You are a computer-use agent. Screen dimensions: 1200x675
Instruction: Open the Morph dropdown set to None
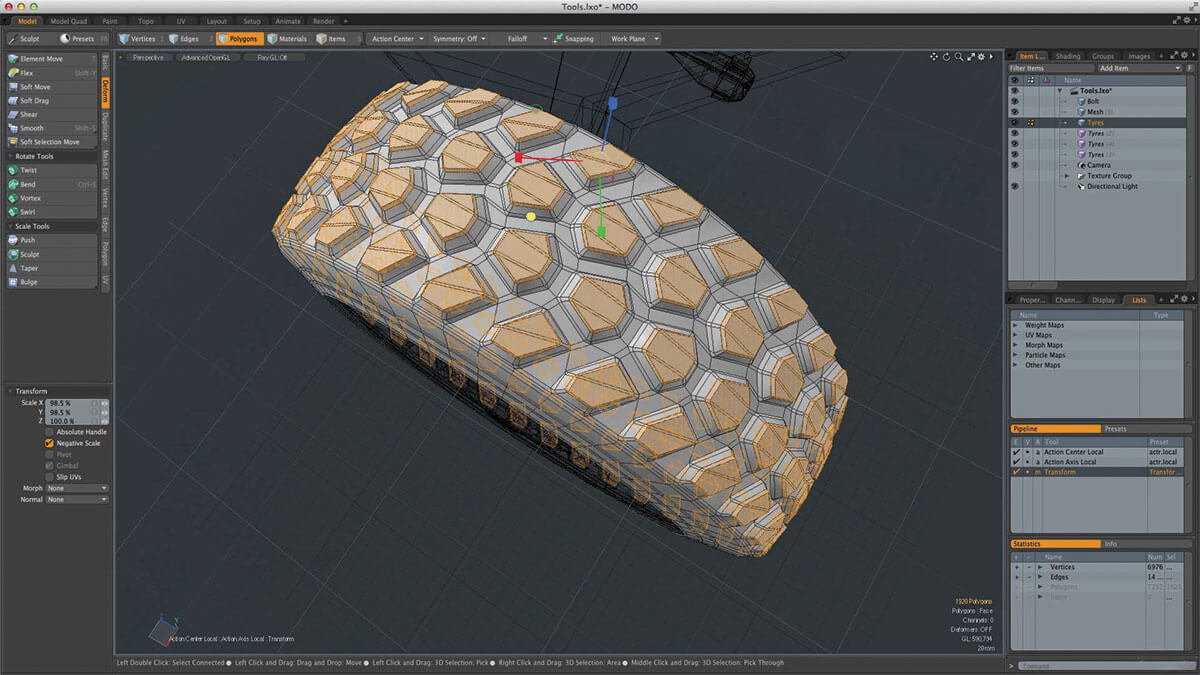tap(75, 488)
